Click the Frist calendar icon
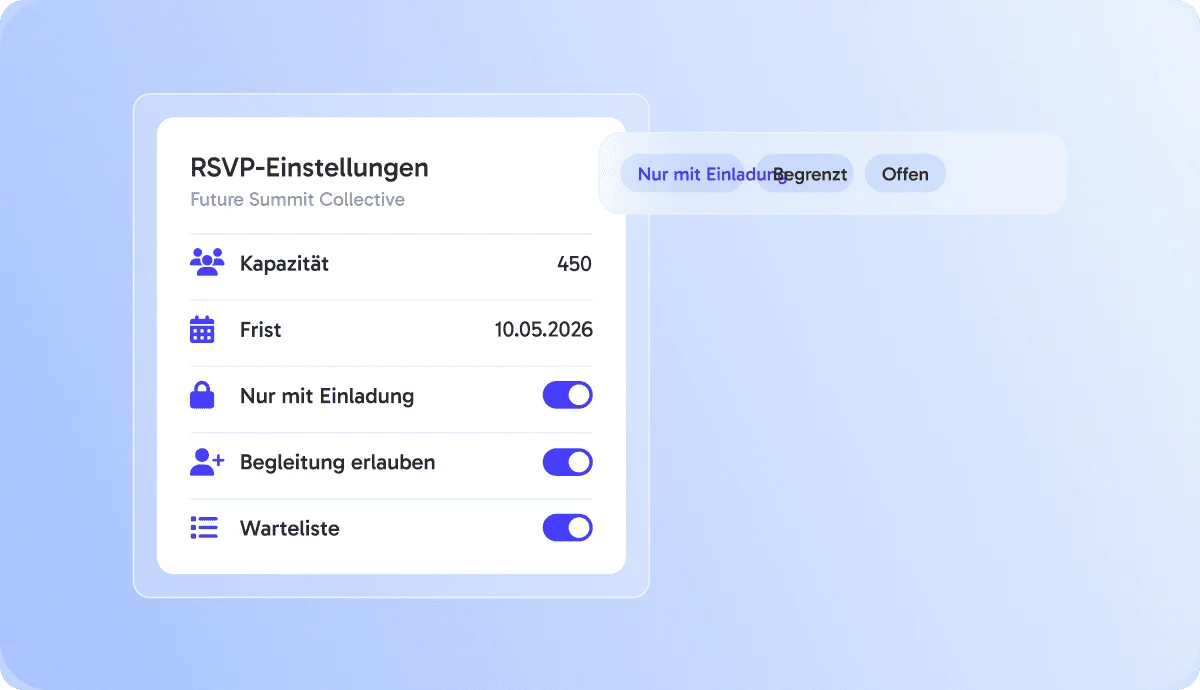Image resolution: width=1200 pixels, height=690 pixels. point(202,330)
